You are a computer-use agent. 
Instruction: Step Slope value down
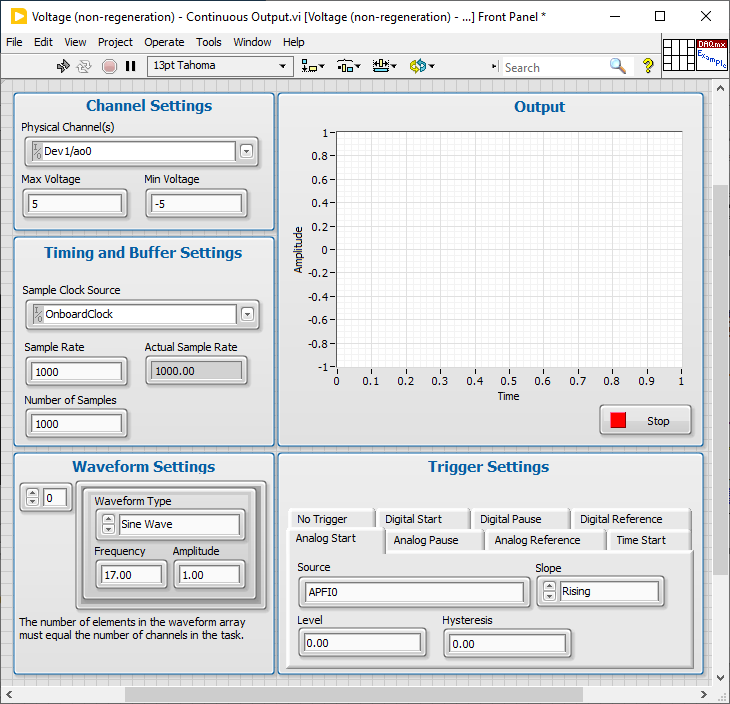coord(550,596)
